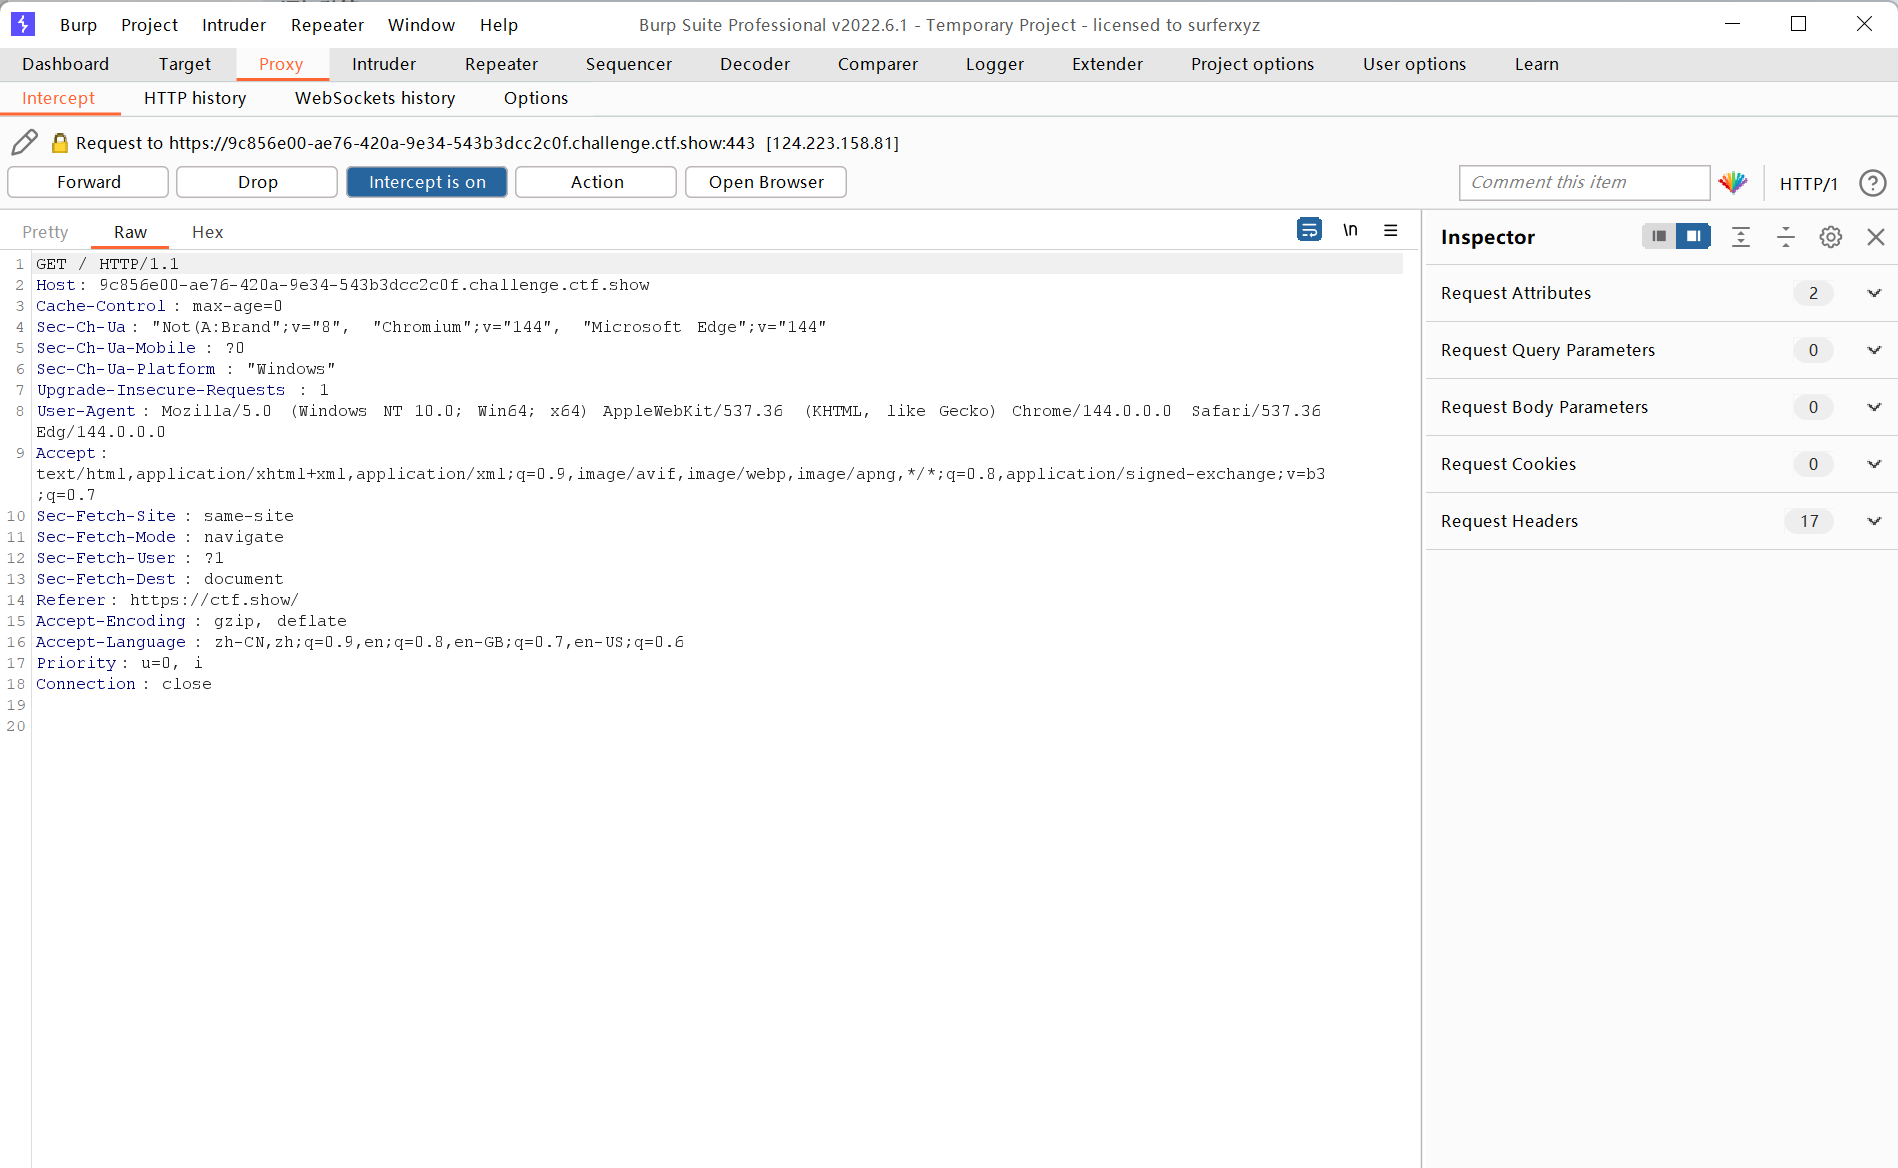Viewport: 1898px width, 1168px height.
Task: Open the proxy Options sub-tab
Action: (x=536, y=98)
